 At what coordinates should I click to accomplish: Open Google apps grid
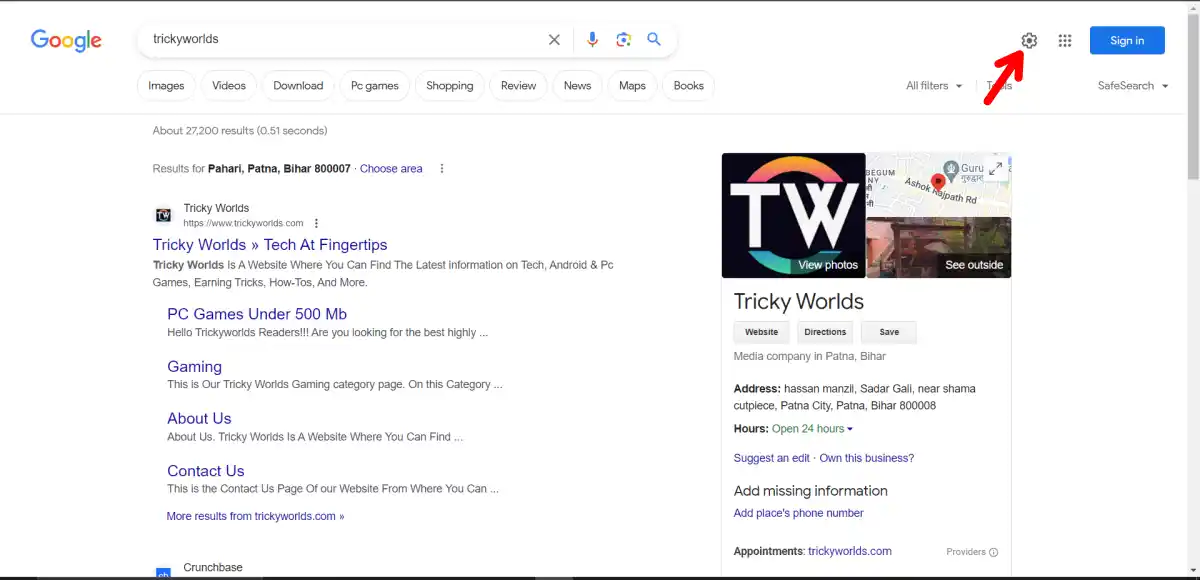[1065, 40]
